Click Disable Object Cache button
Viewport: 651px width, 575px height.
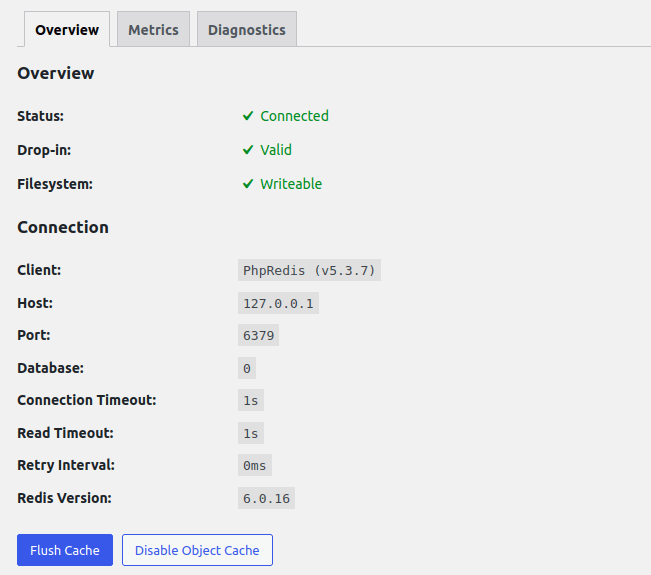[x=197, y=550]
